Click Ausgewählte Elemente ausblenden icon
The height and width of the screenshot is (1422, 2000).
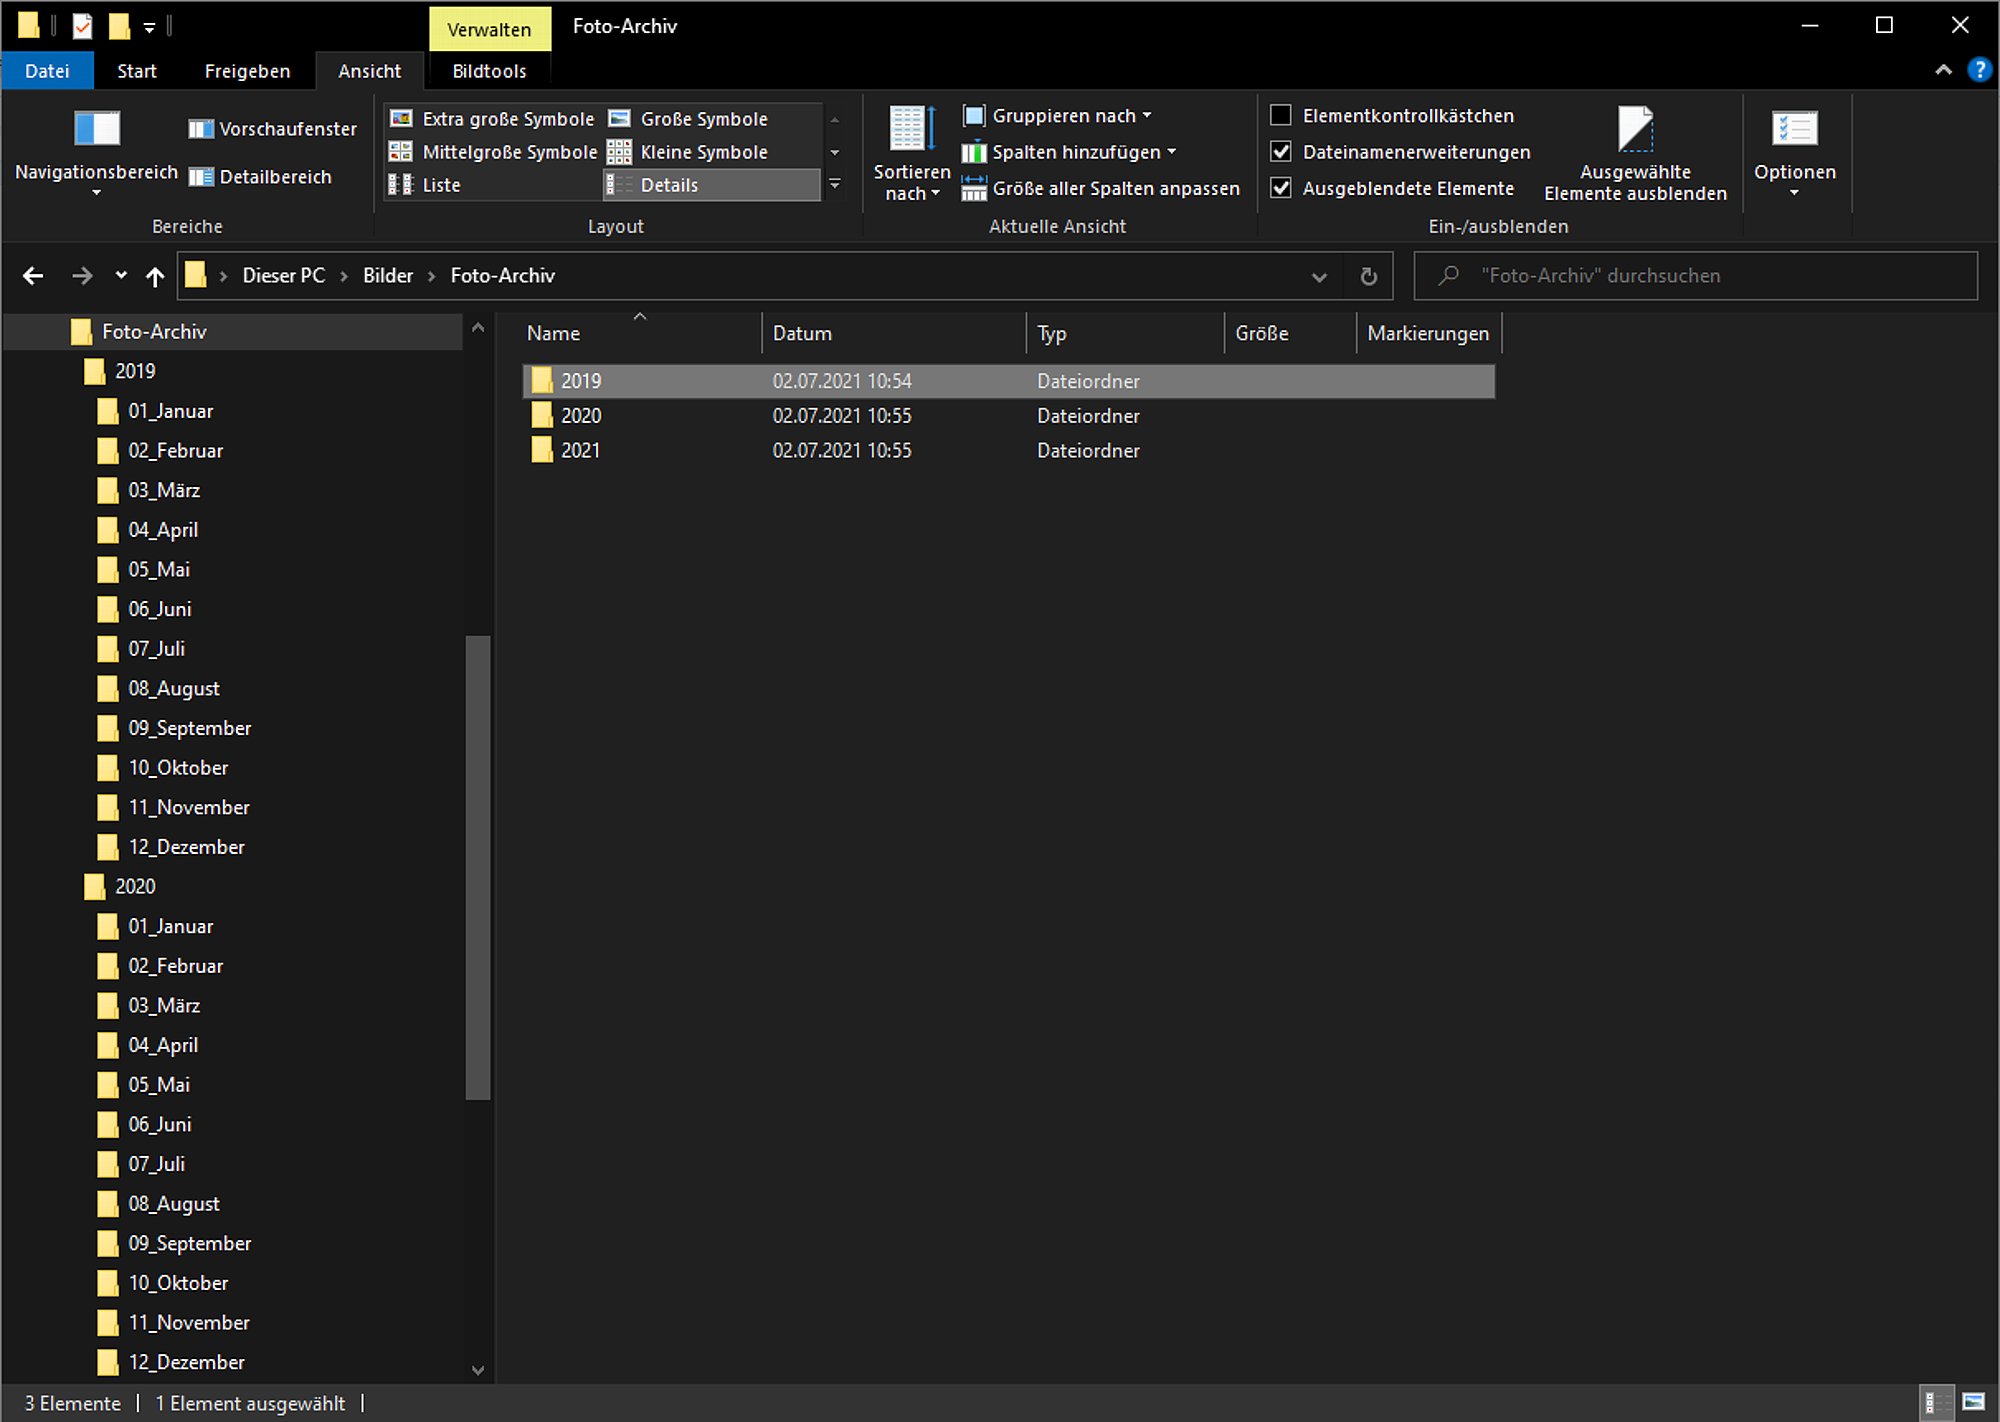point(1635,129)
